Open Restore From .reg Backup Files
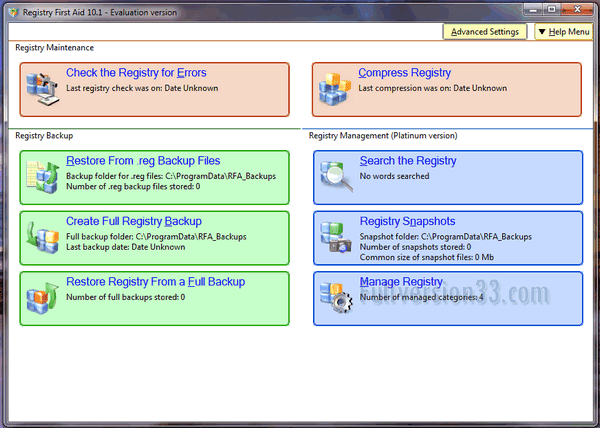This screenshot has width=600, height=428. (x=143, y=161)
